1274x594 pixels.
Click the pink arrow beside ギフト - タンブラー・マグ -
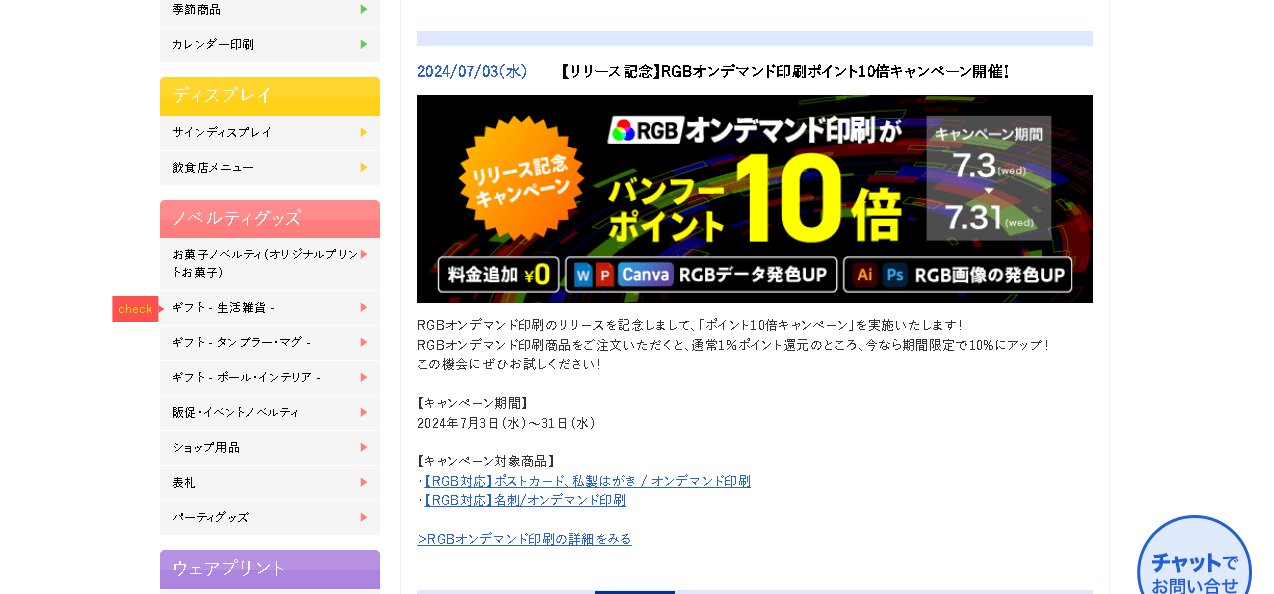click(364, 342)
